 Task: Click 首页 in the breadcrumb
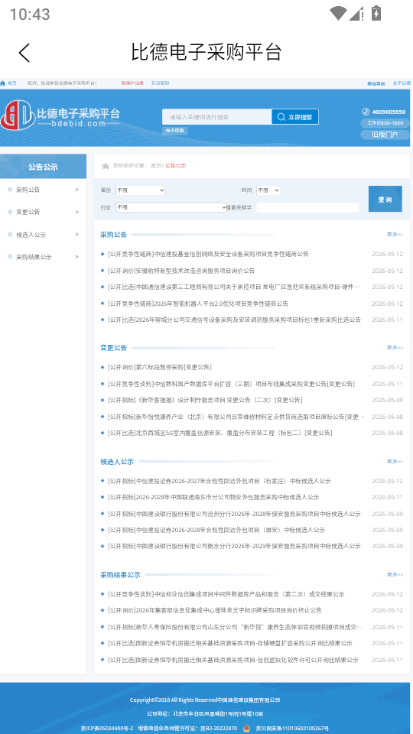coord(155,166)
